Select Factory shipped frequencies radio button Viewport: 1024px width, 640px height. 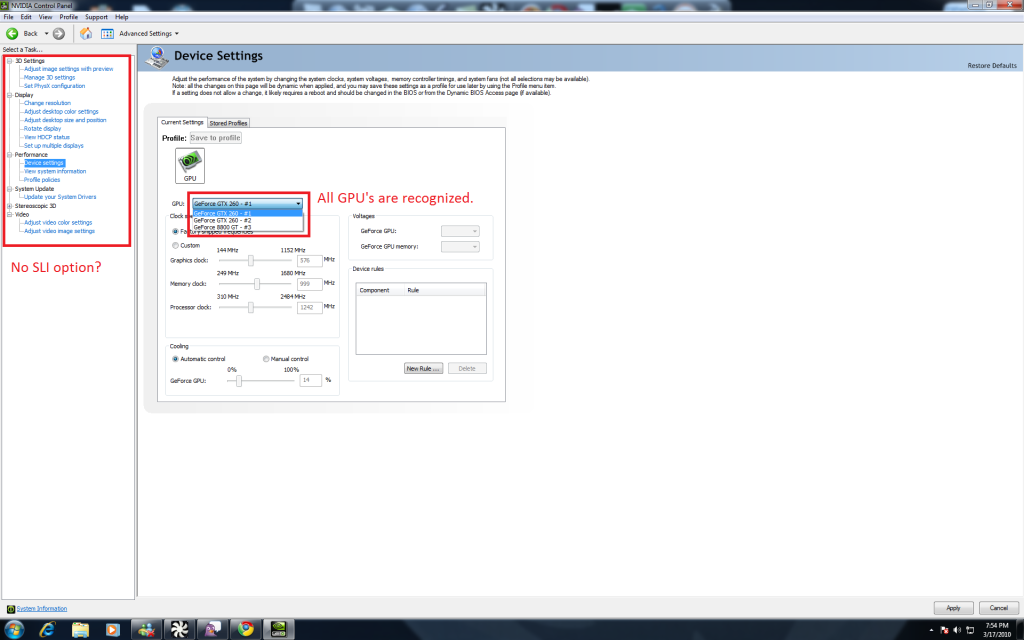175,232
